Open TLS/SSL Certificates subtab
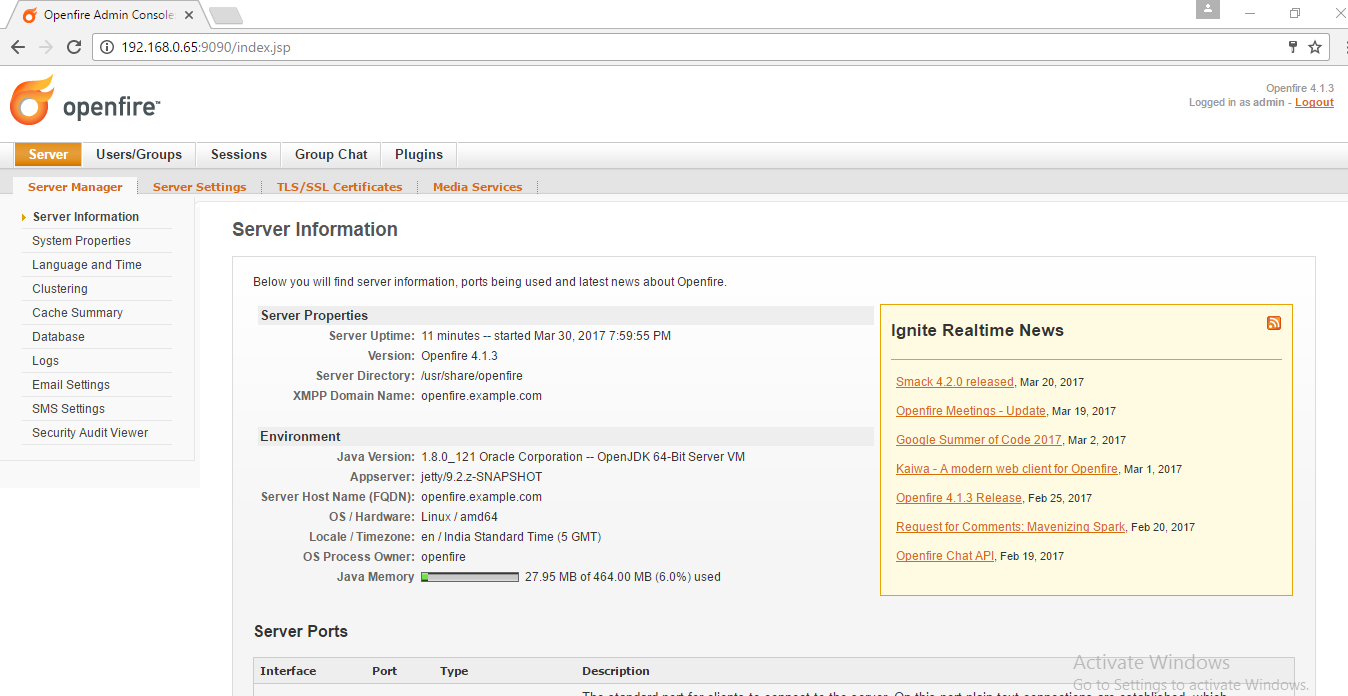This screenshot has height=696, width=1348. pos(339,187)
